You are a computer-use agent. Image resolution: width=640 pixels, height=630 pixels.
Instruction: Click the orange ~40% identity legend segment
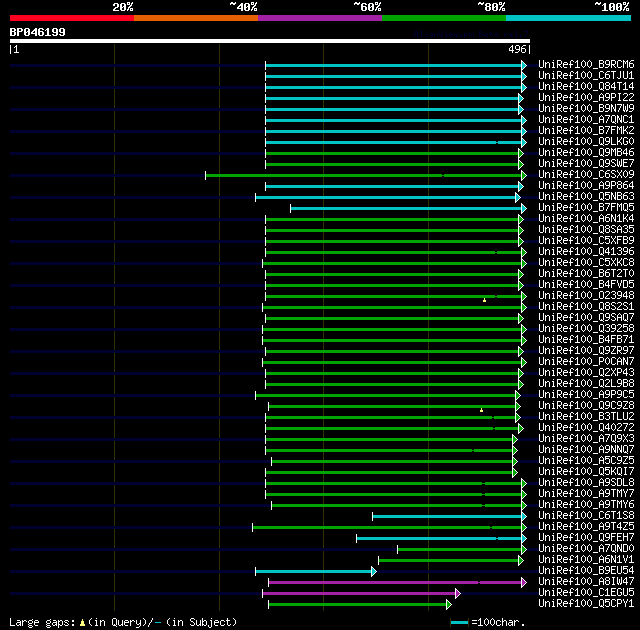point(196,18)
